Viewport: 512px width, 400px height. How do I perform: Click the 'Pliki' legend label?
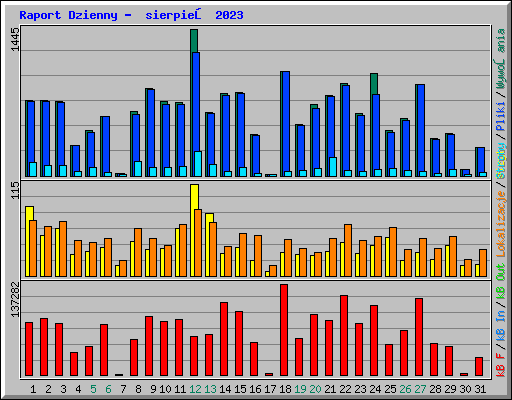coord(501,117)
